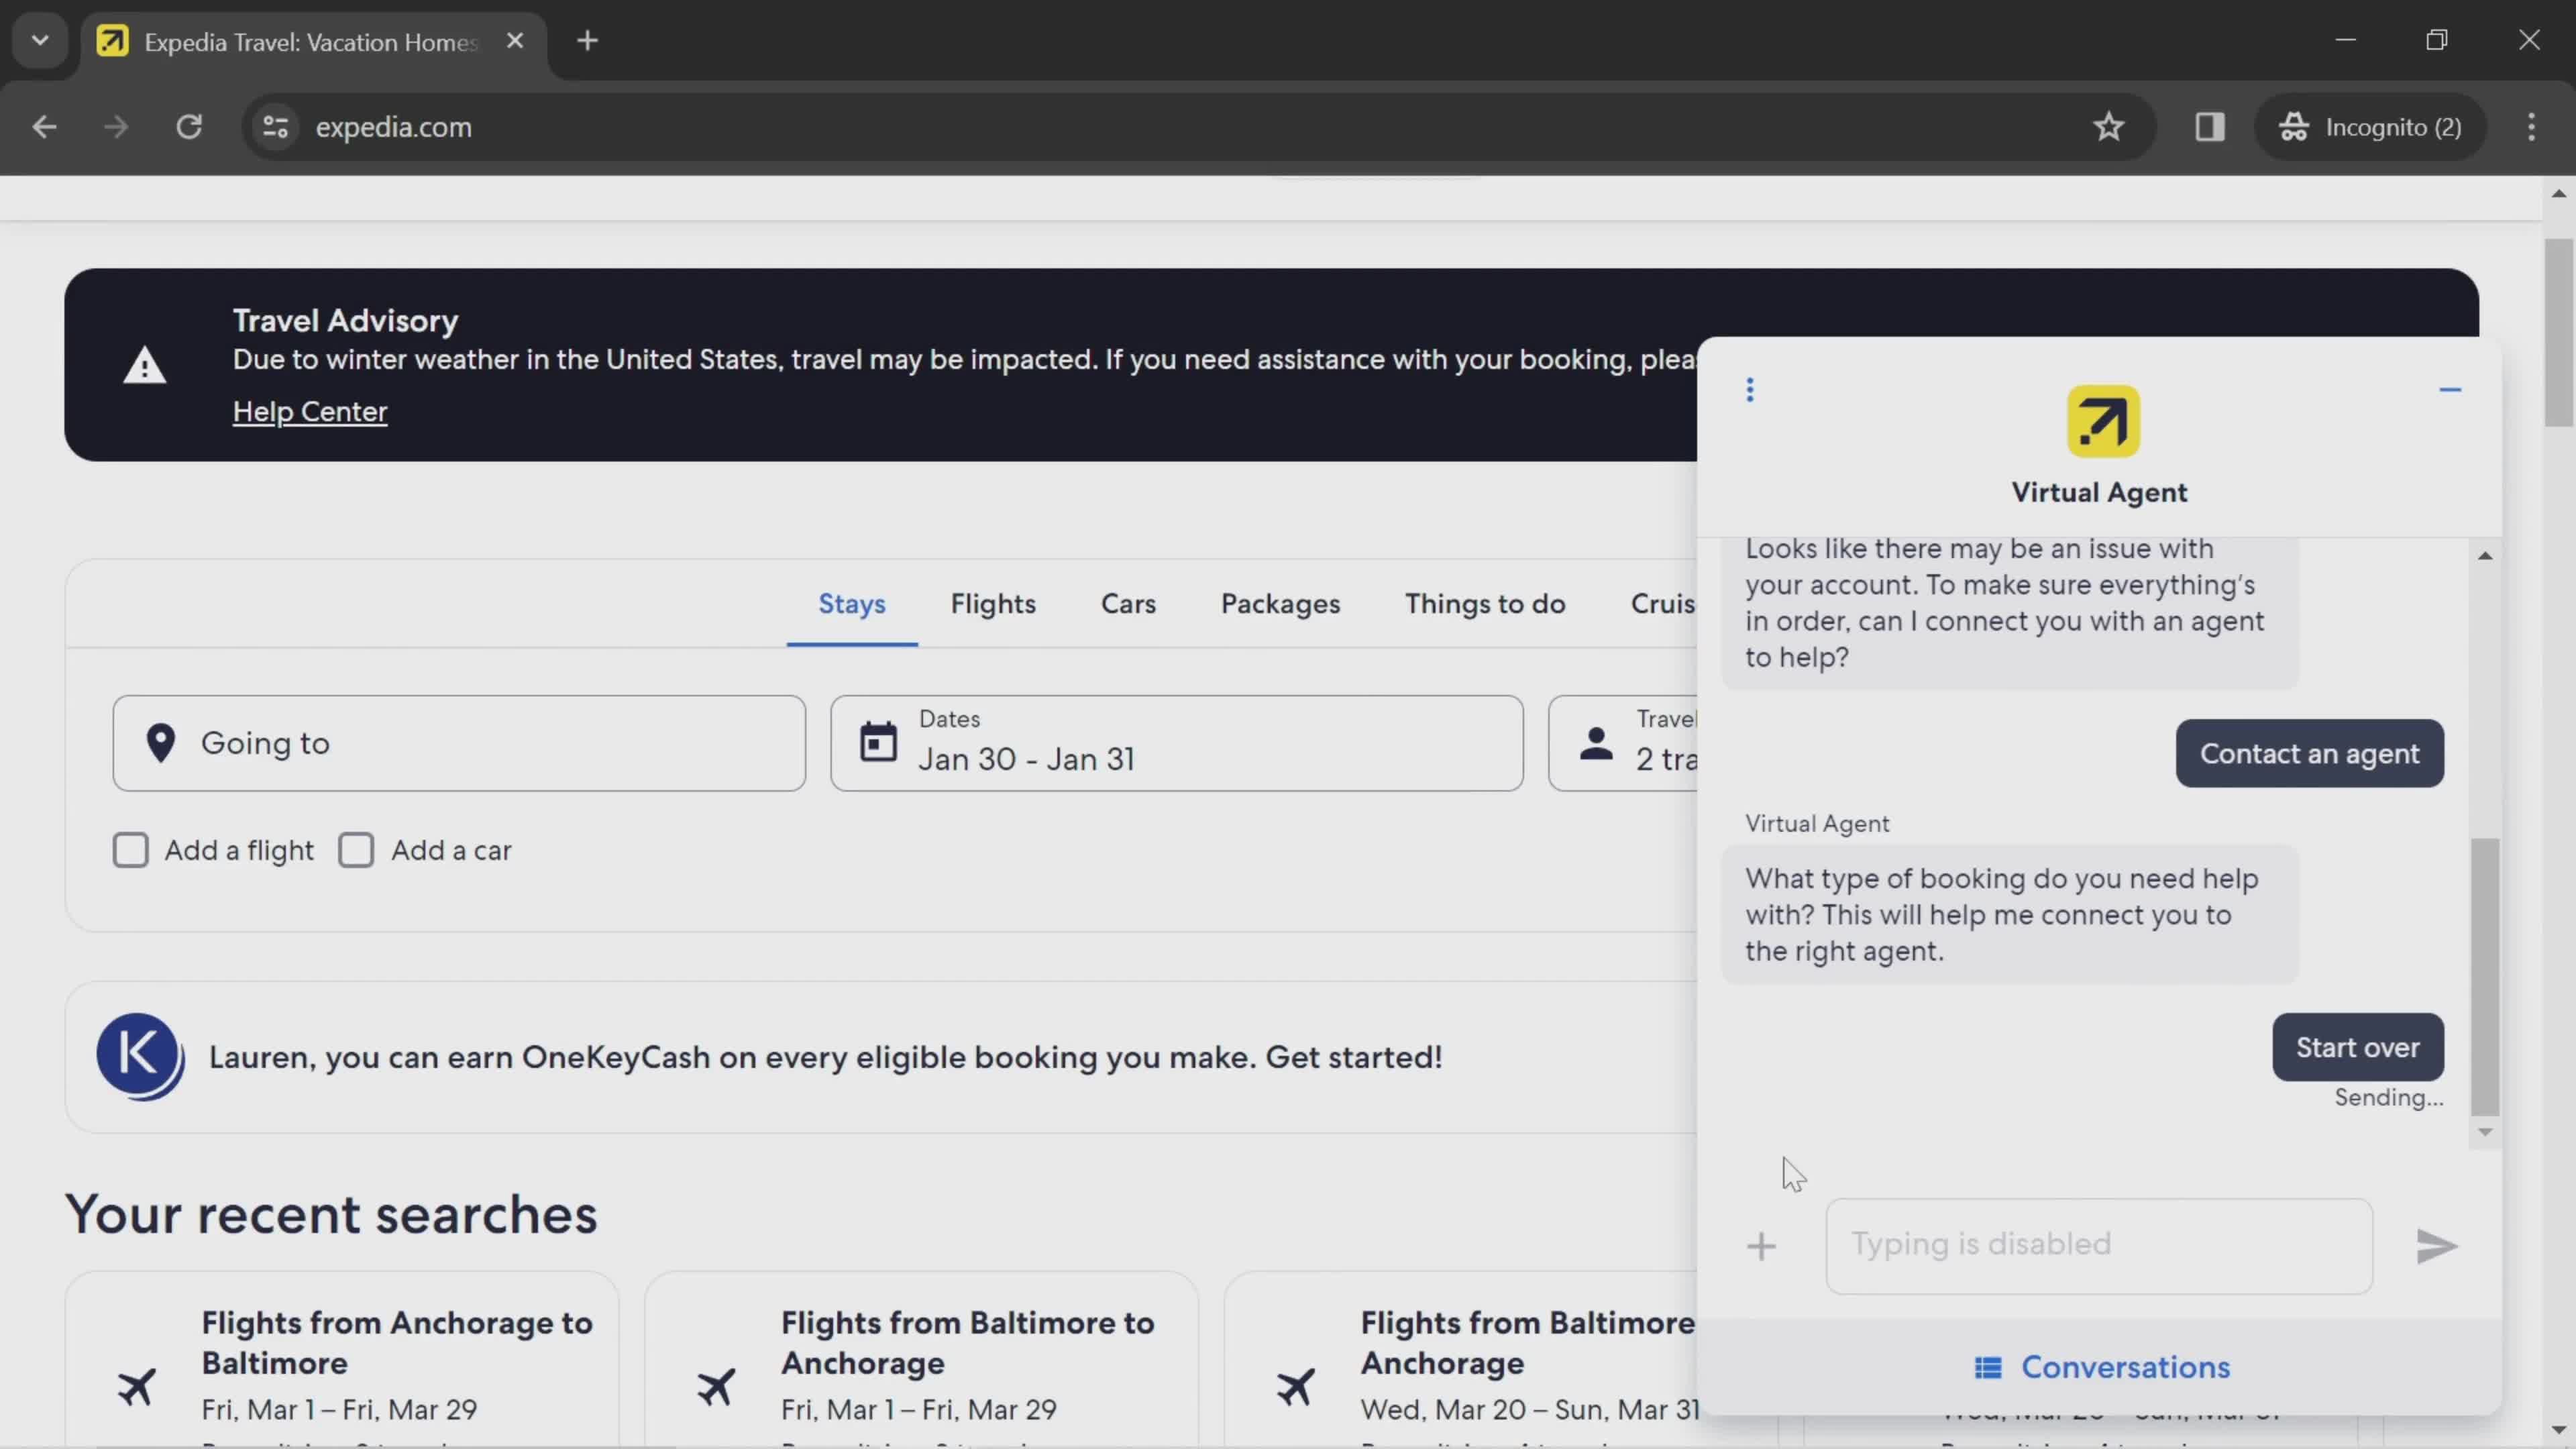Image resolution: width=2576 pixels, height=1449 pixels.
Task: Switch to the Packages tab
Action: [1280, 604]
